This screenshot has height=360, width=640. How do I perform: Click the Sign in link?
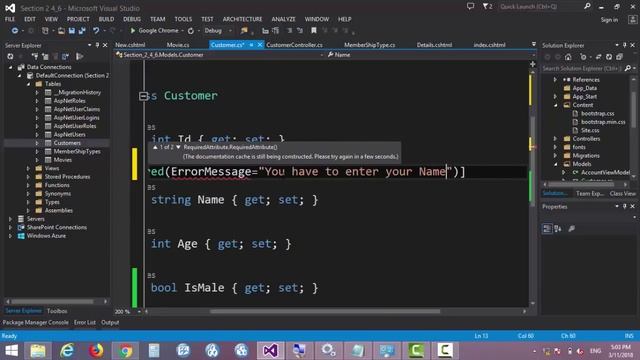pos(609,20)
